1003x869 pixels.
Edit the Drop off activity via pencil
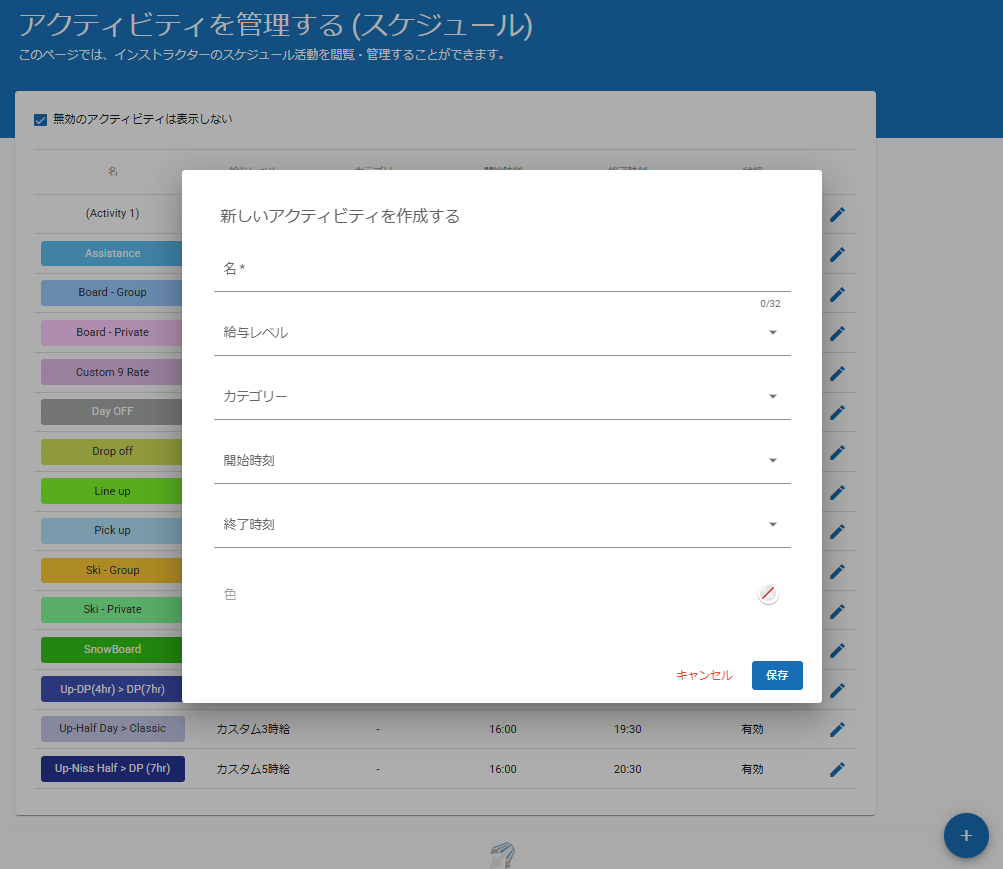pyautogui.click(x=837, y=452)
